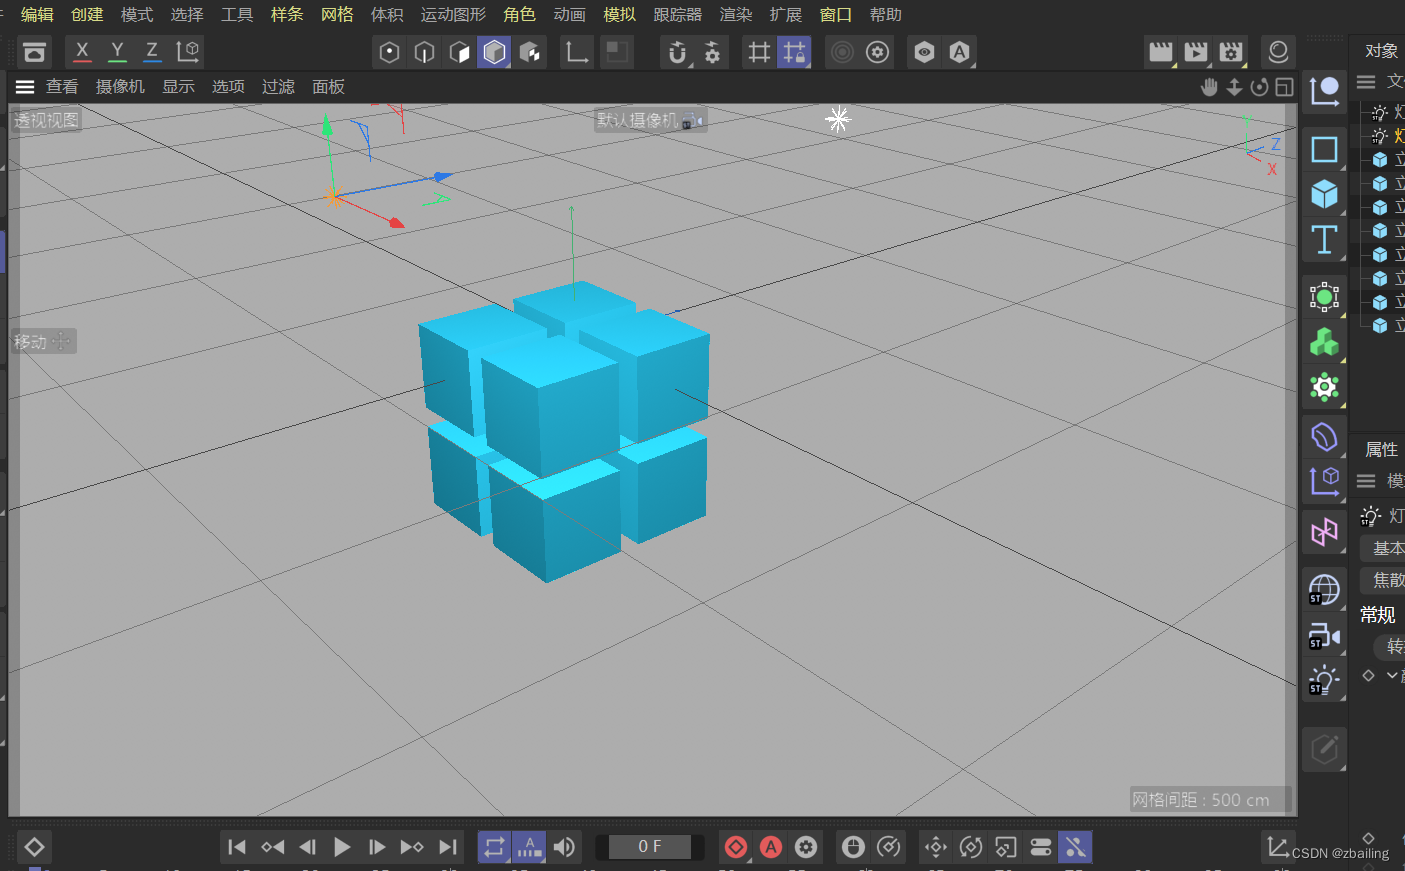Toggle autokeying with the red A button
The image size is (1405, 871).
click(x=770, y=847)
